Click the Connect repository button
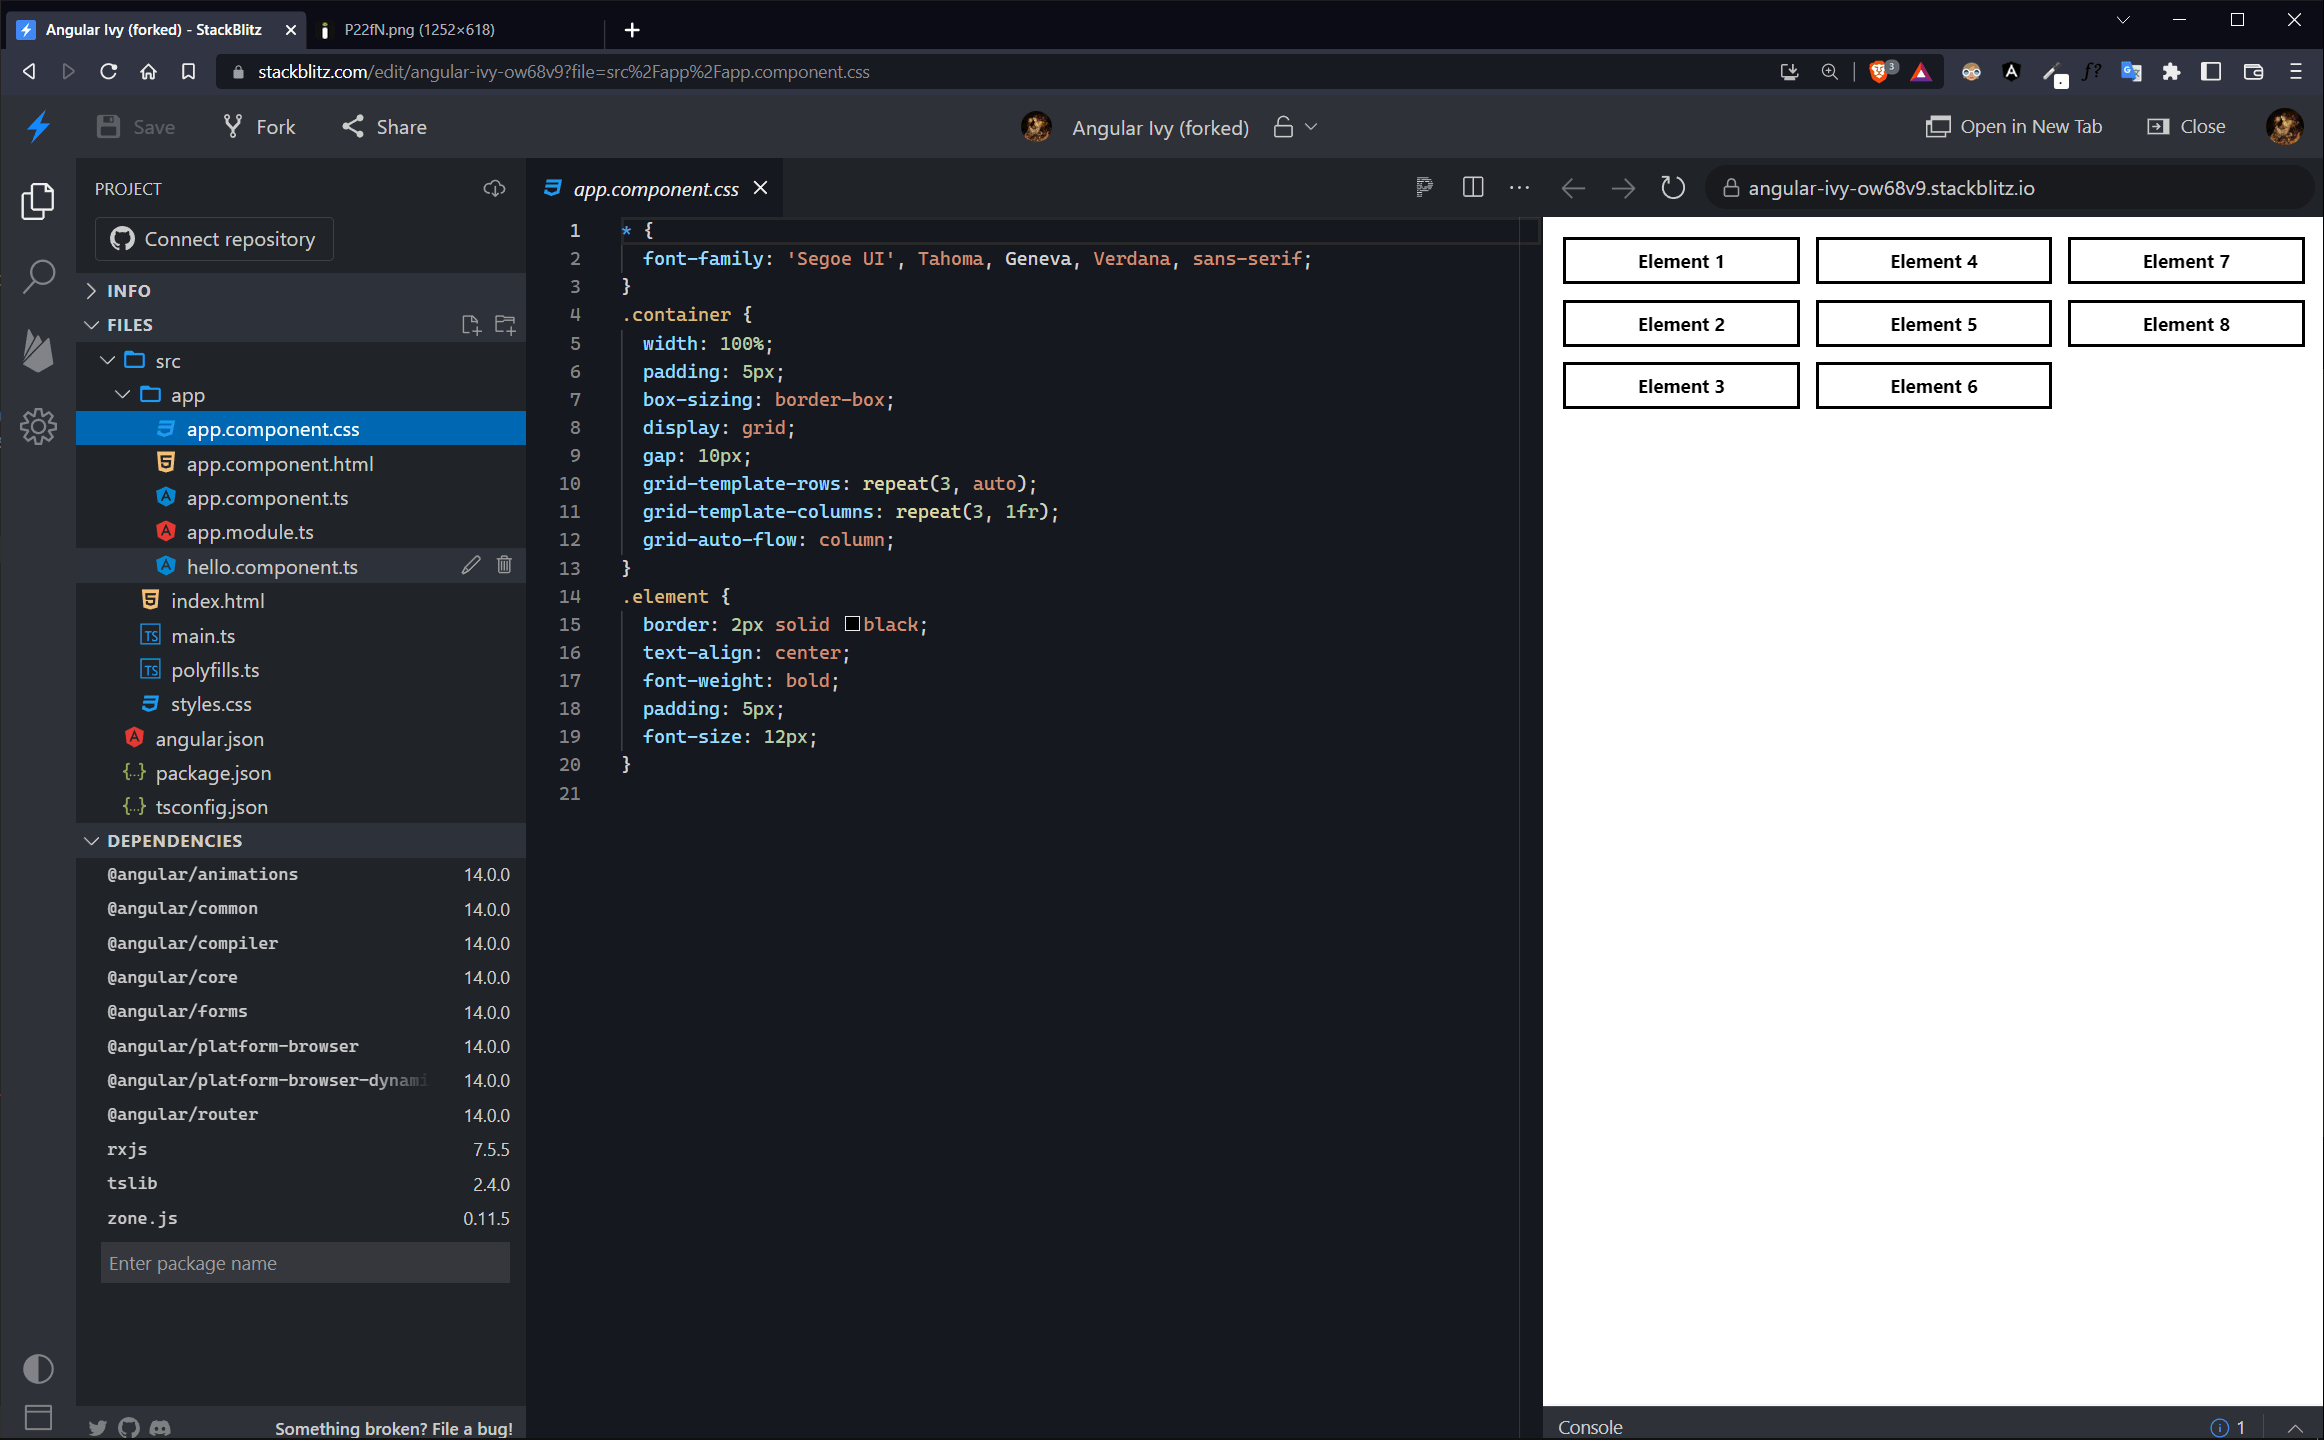This screenshot has height=1440, width=2324. pyautogui.click(x=214, y=239)
